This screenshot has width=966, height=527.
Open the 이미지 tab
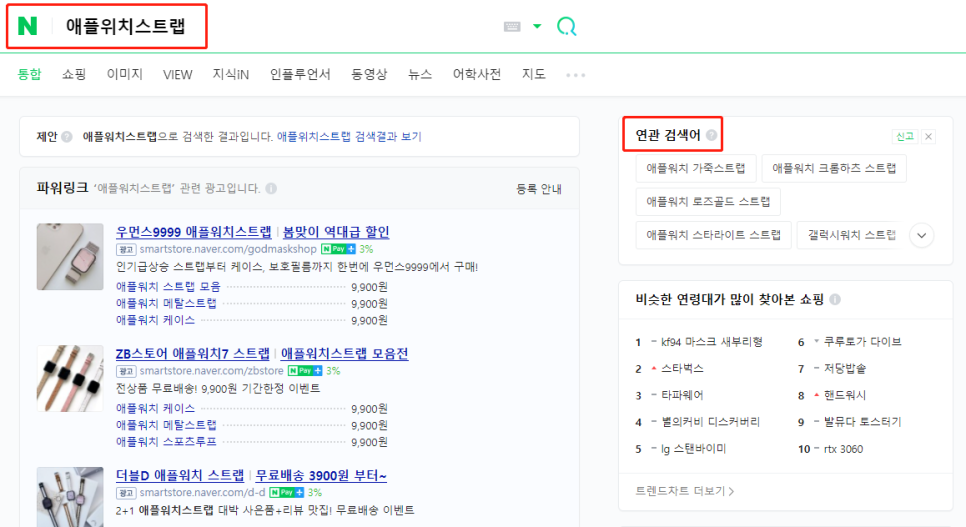pyautogui.click(x=124, y=75)
